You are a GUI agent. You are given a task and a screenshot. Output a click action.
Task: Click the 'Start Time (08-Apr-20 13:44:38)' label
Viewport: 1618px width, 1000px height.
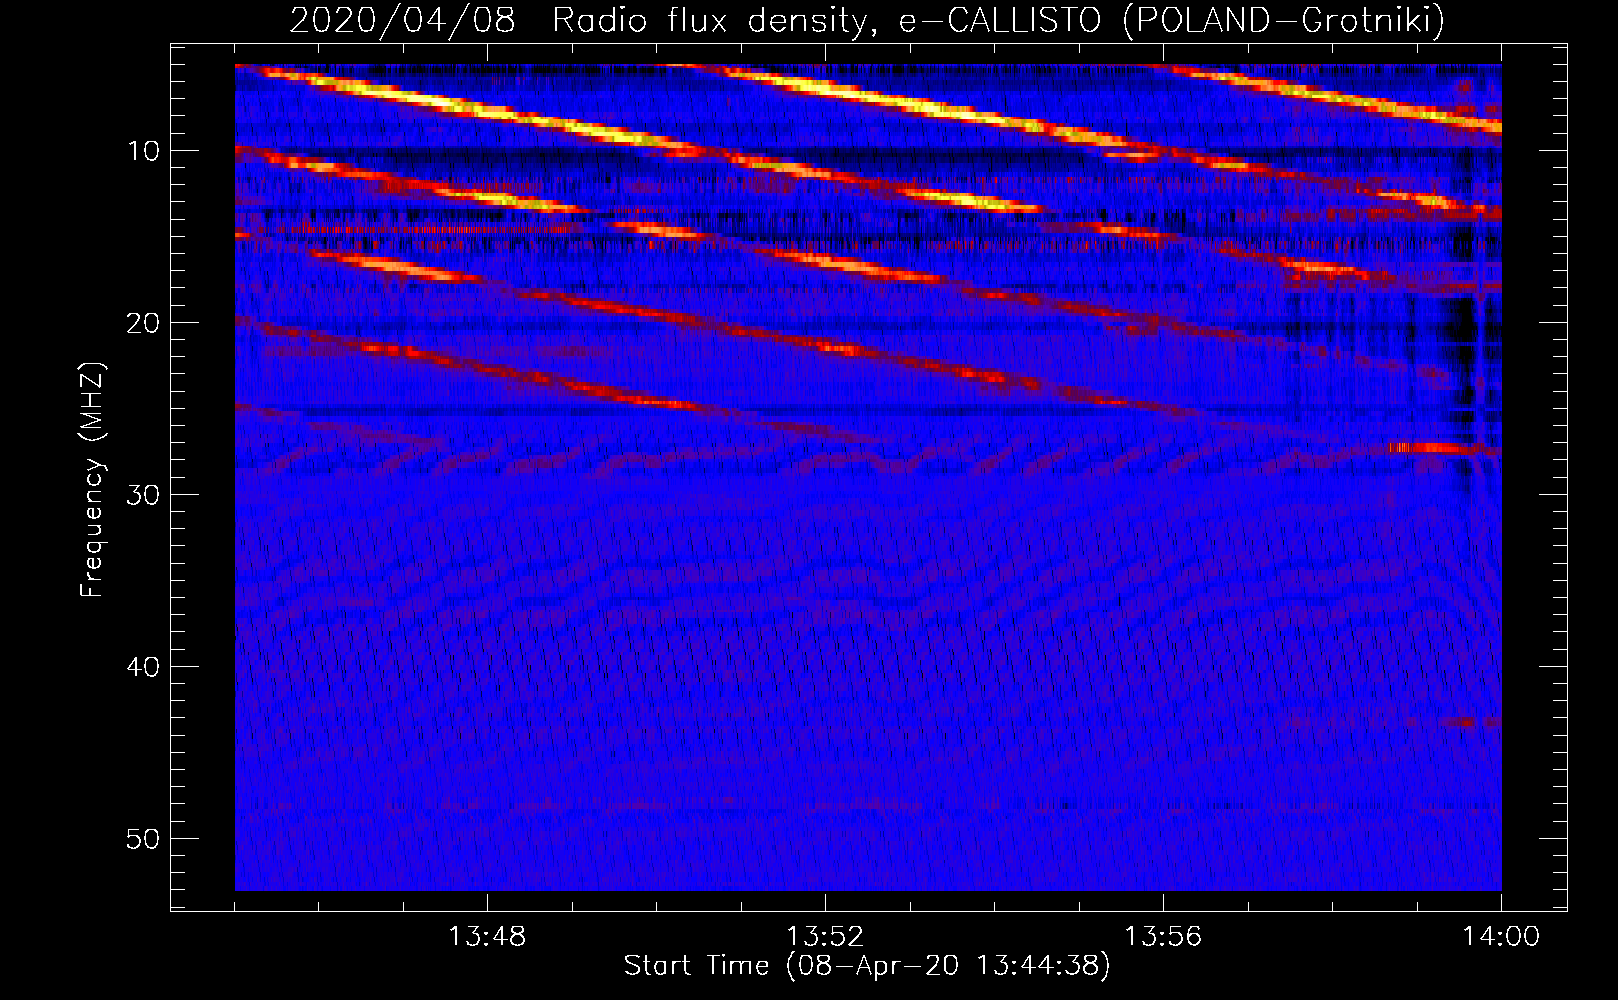coord(867,966)
